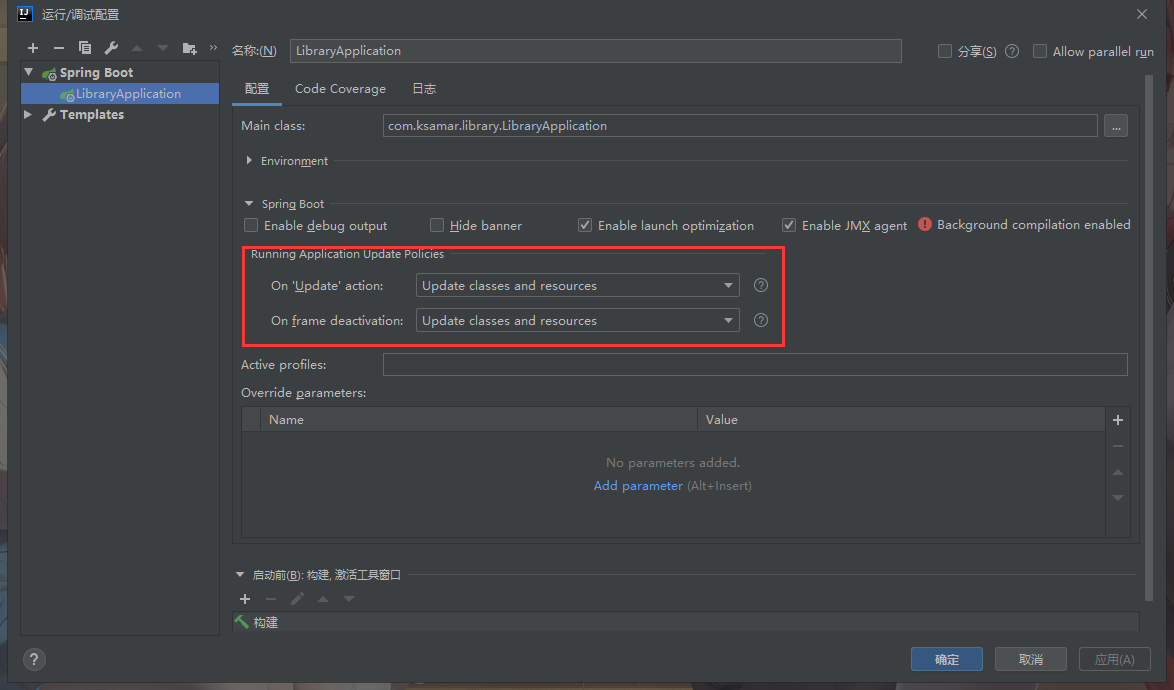
Task: Switch to 日志 tab
Action: pyautogui.click(x=424, y=88)
